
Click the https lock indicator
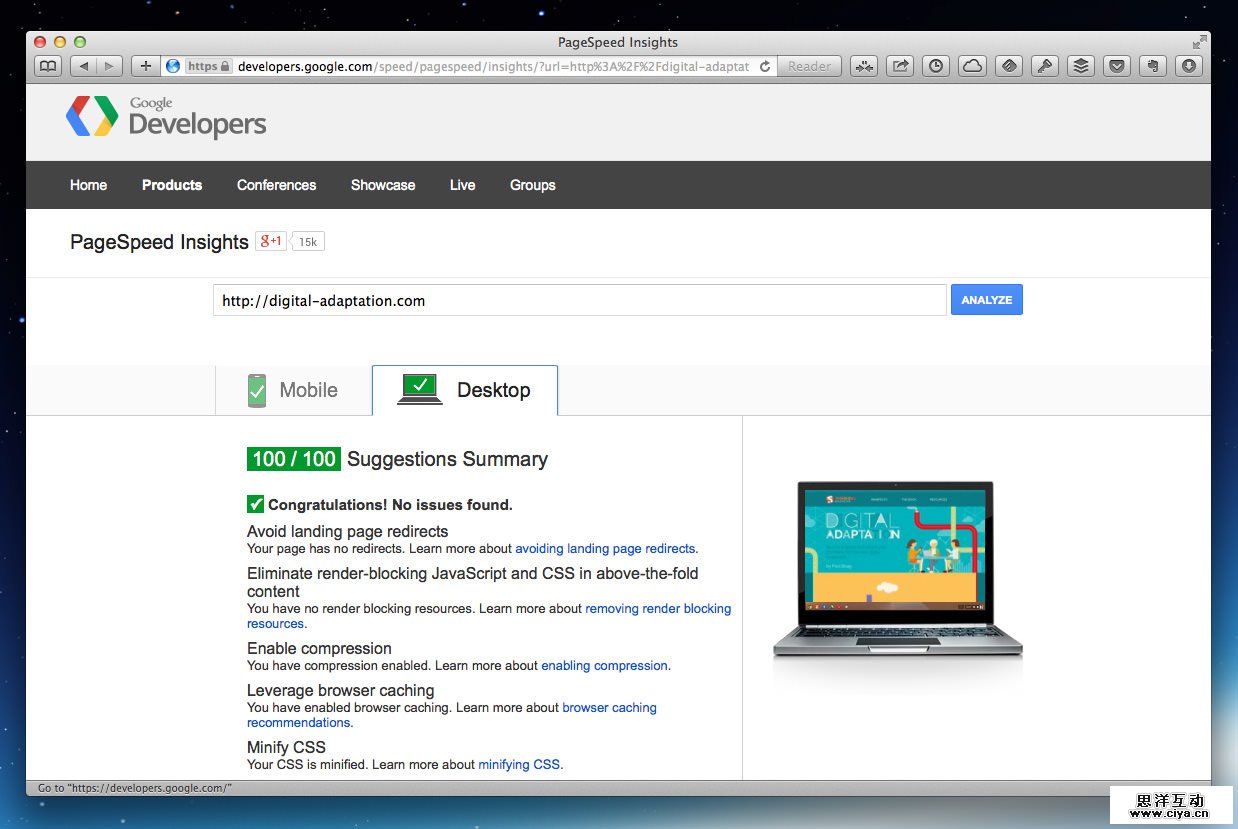coord(209,66)
